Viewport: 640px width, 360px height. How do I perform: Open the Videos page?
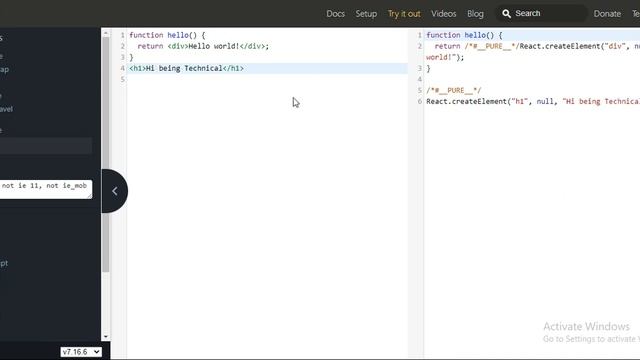coord(443,14)
